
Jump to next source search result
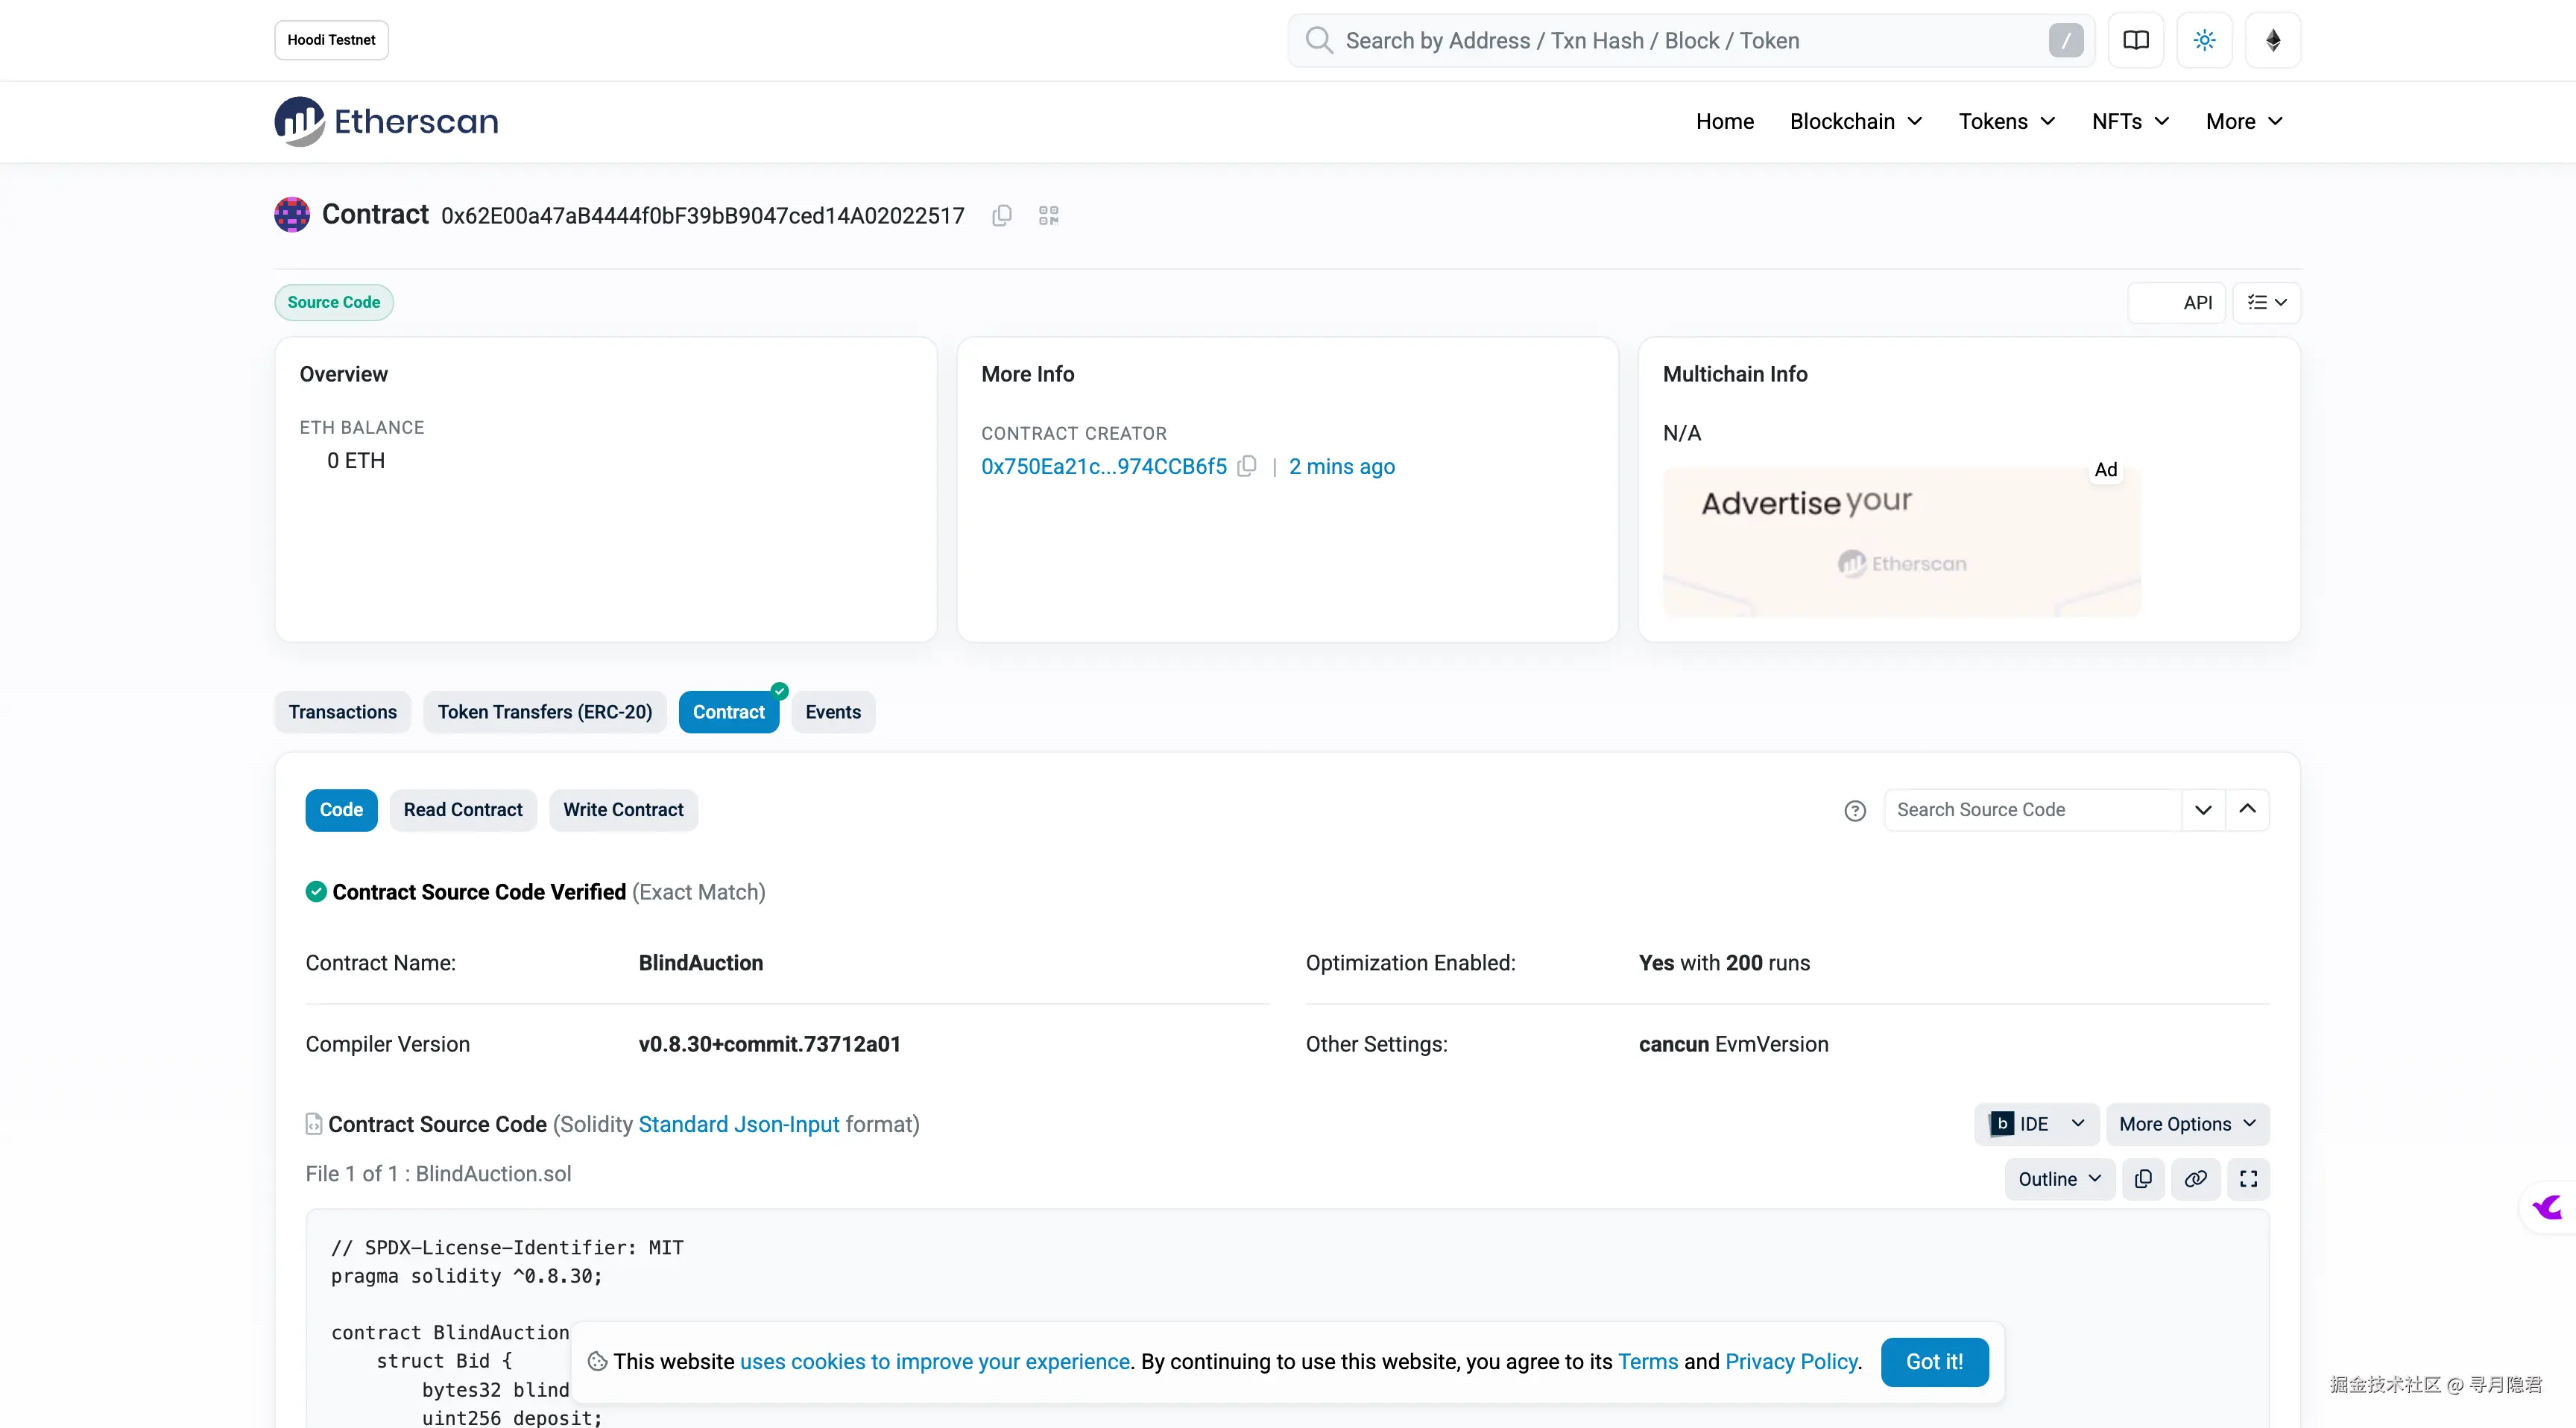tap(2203, 810)
